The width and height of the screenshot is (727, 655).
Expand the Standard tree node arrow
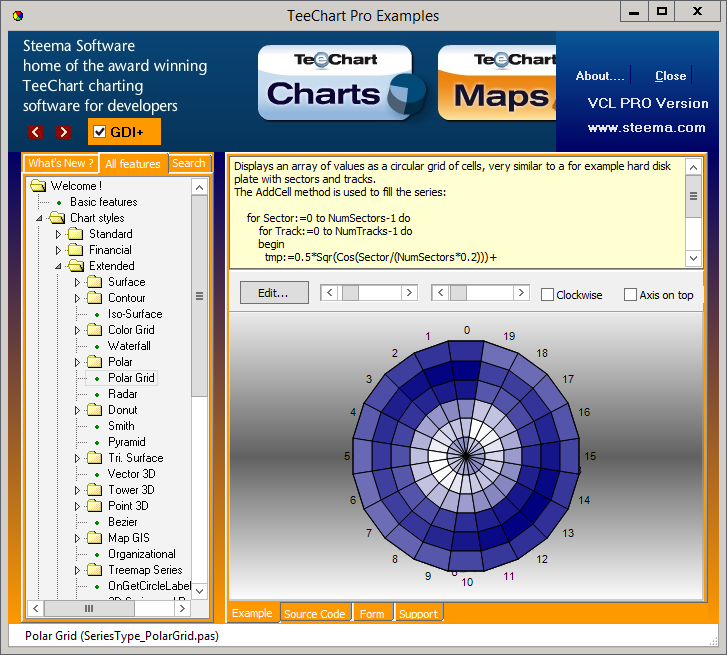click(58, 234)
